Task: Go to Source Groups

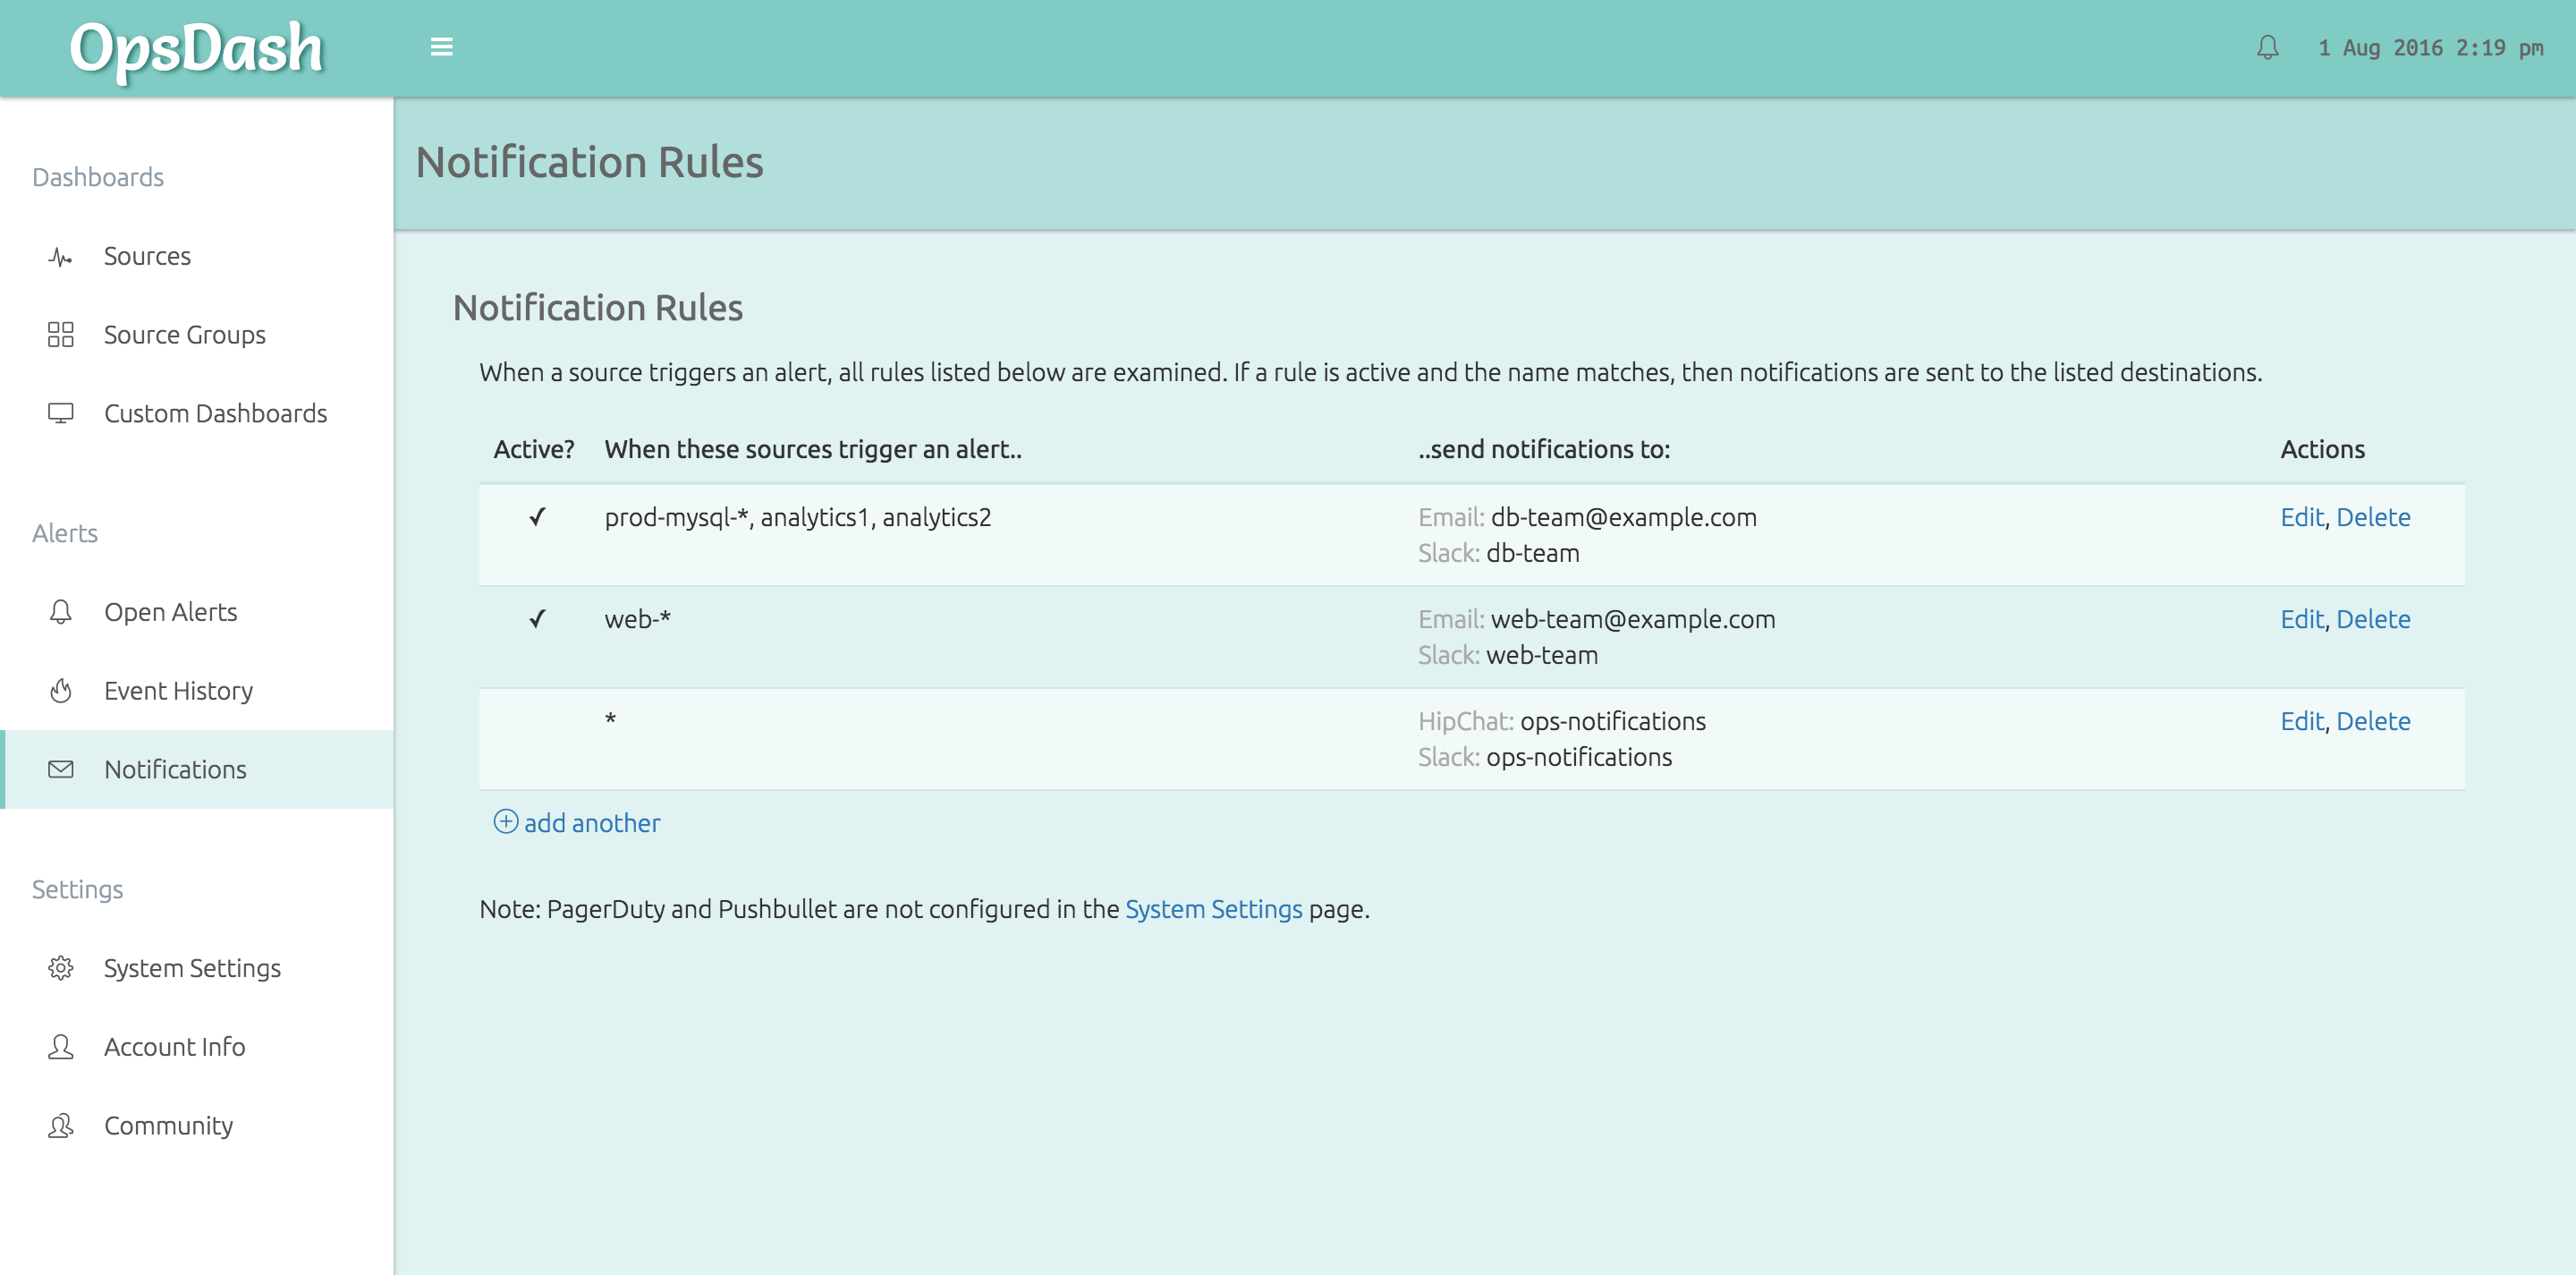Action: (197, 335)
